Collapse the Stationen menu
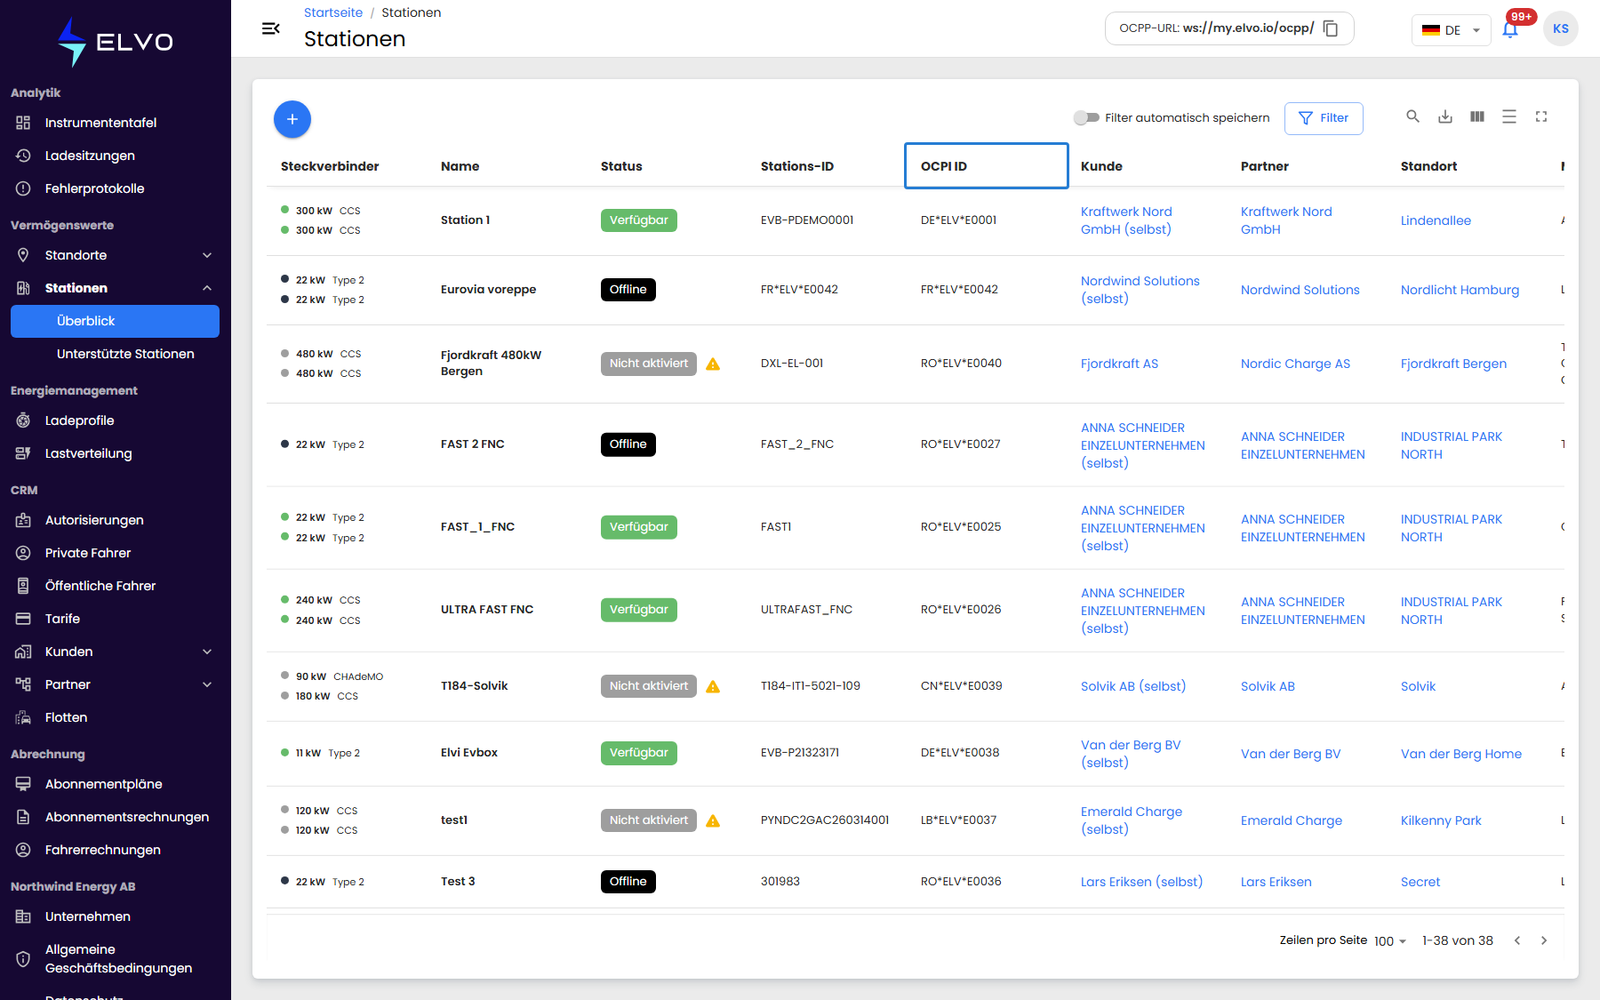This screenshot has height=1000, width=1600. pyautogui.click(x=115, y=288)
